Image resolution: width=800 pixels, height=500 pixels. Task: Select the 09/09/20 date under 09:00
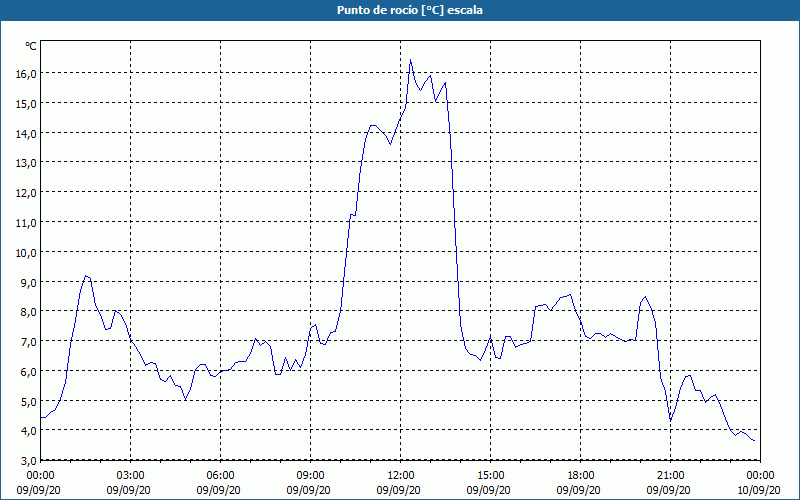coord(309,490)
